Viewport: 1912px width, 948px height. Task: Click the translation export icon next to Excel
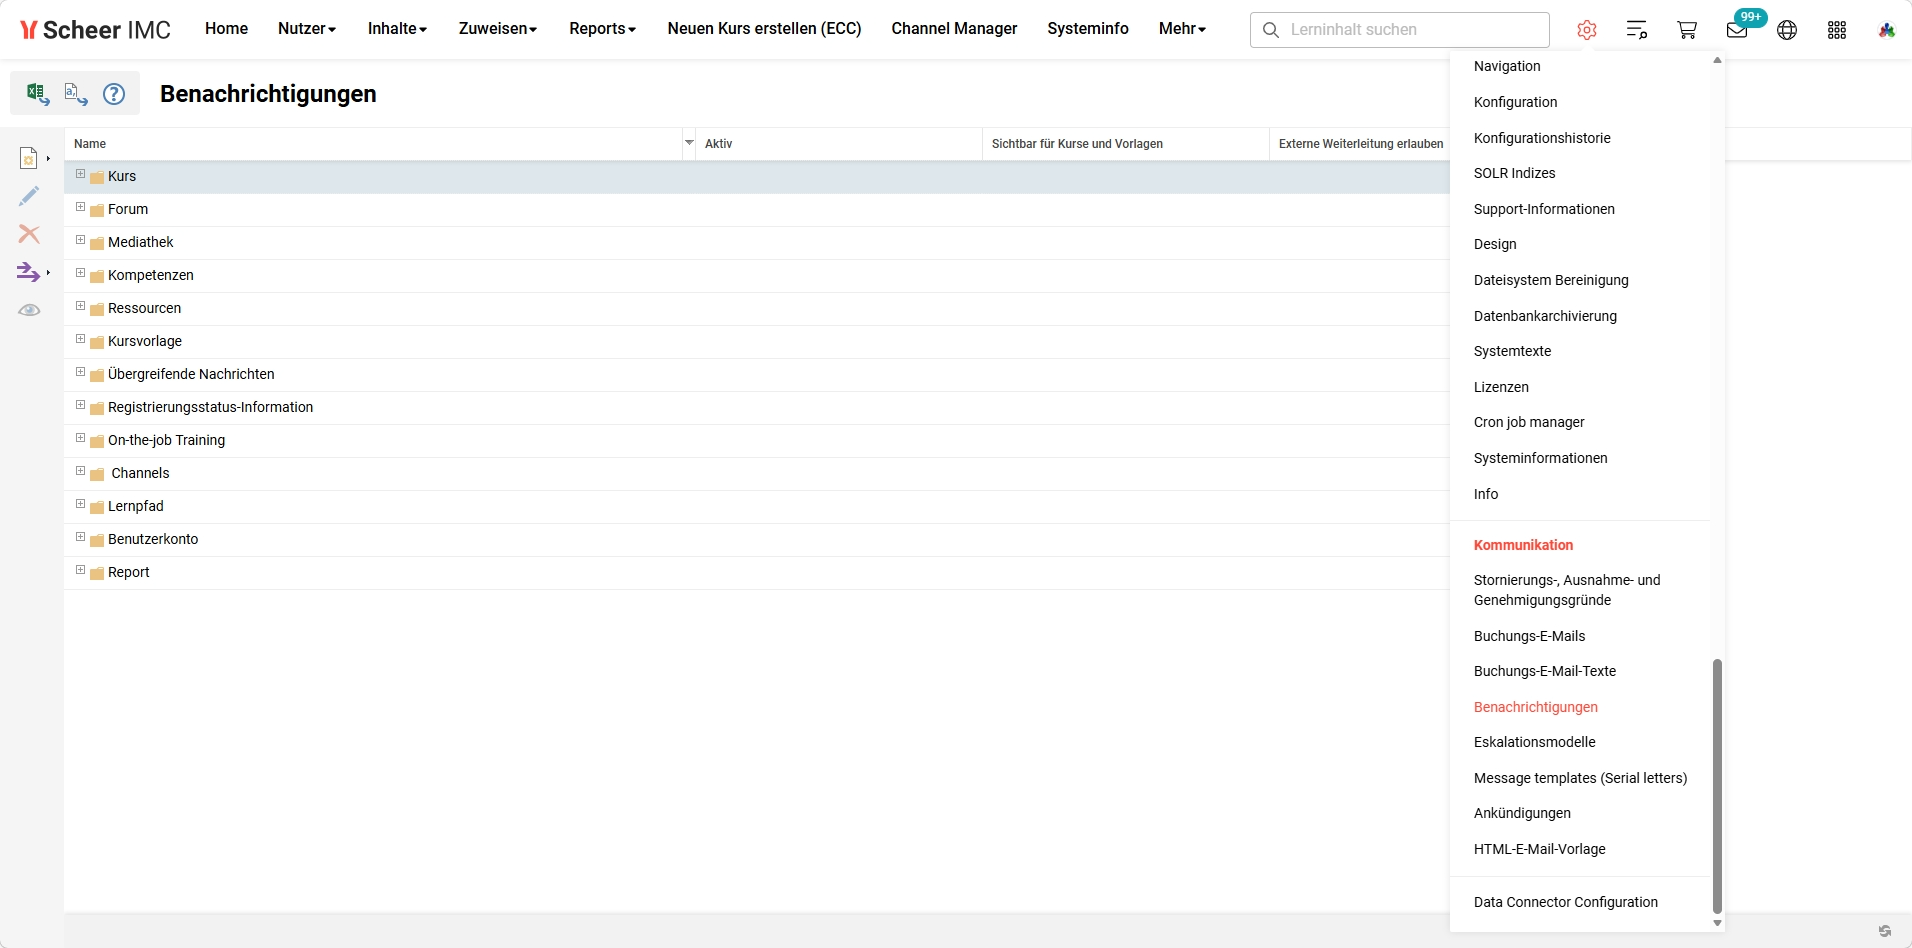click(76, 94)
